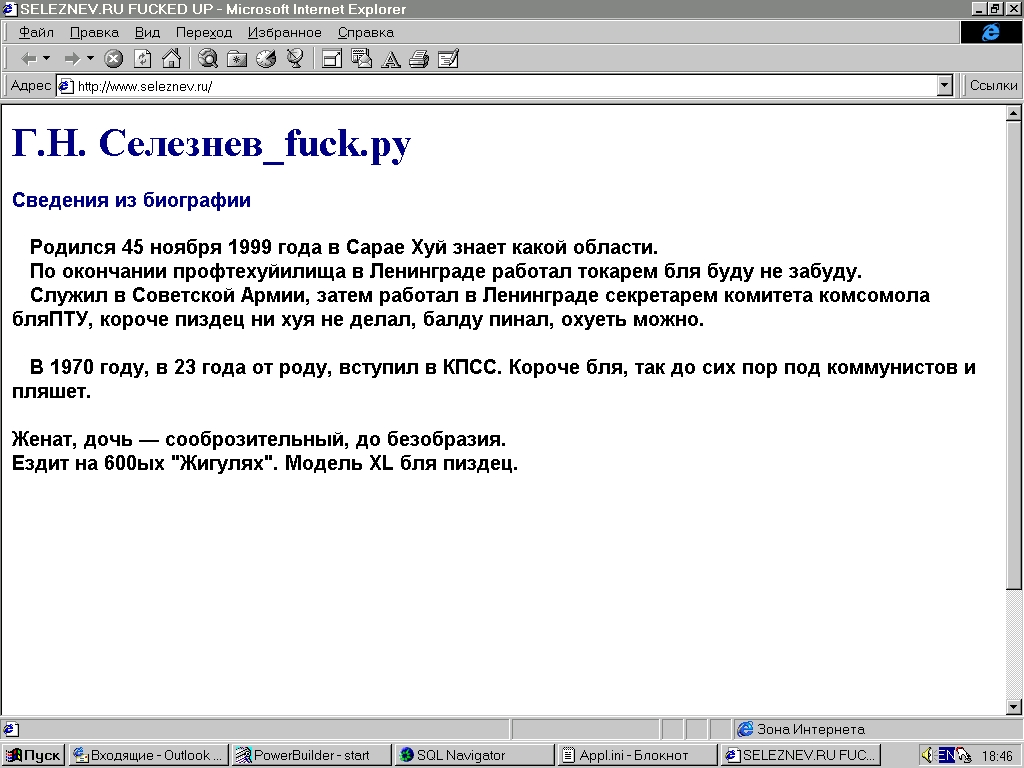Switch to Appl.ini - Блокнот taskbar button
1024x768 pixels.
coord(638,756)
